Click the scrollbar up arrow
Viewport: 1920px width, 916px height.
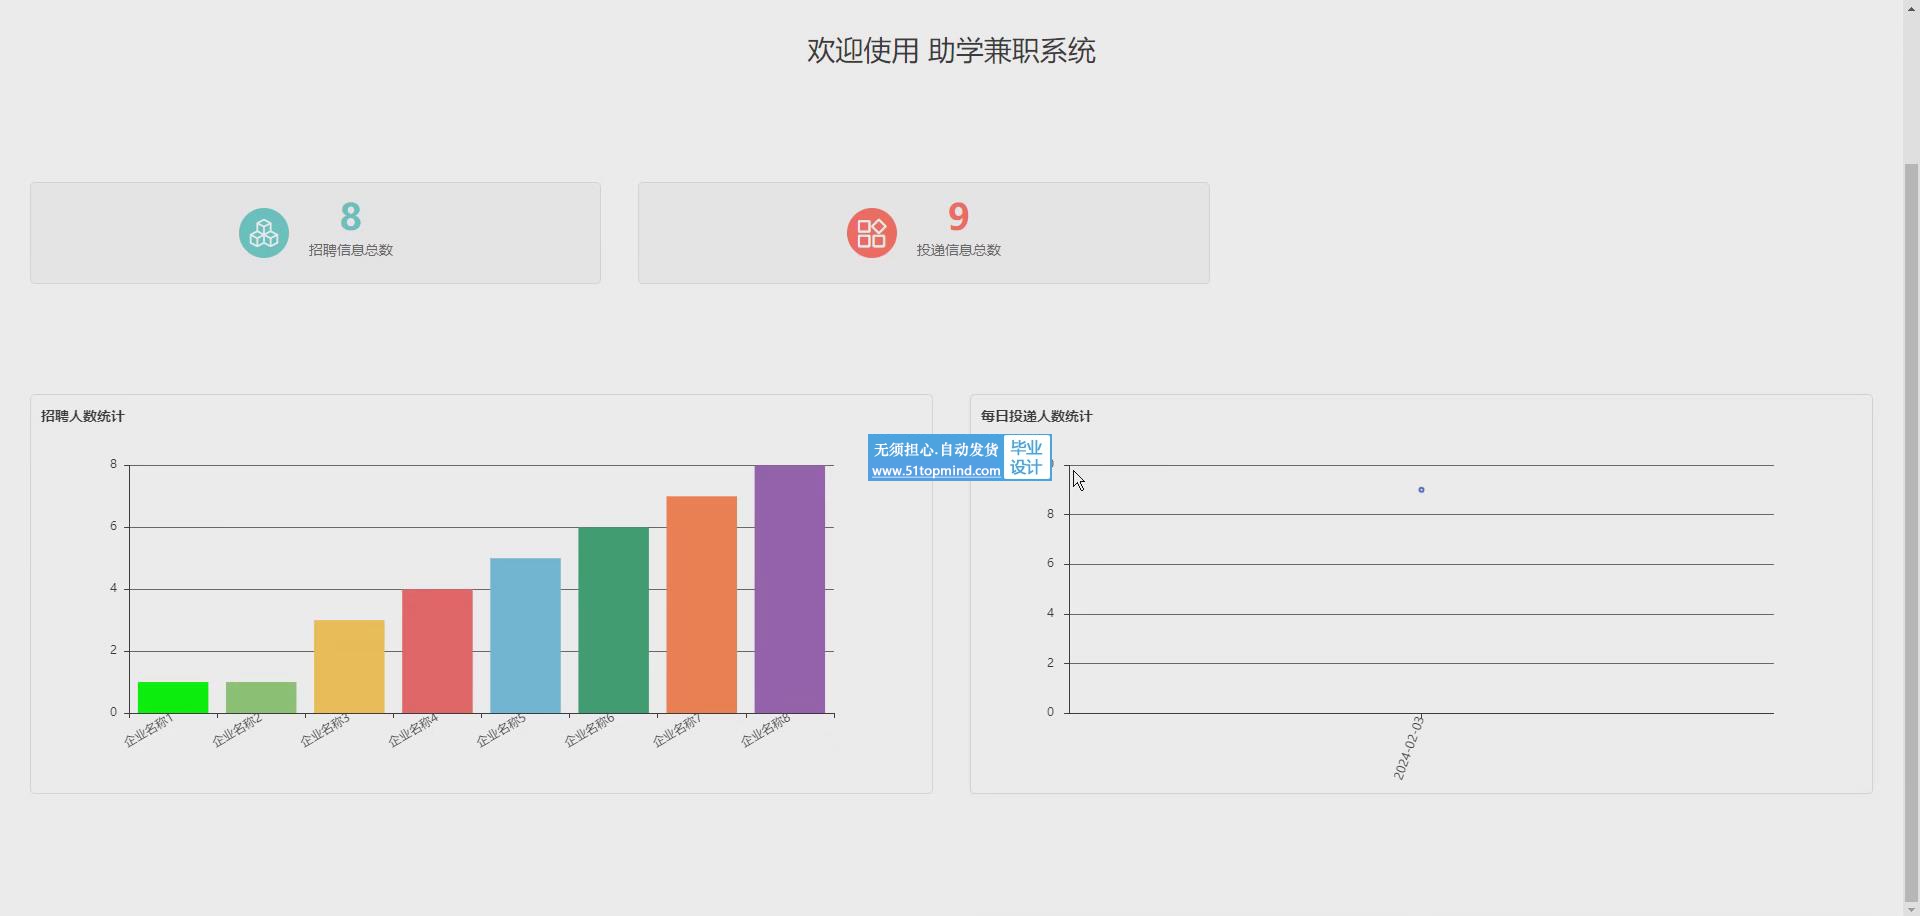(x=1911, y=7)
